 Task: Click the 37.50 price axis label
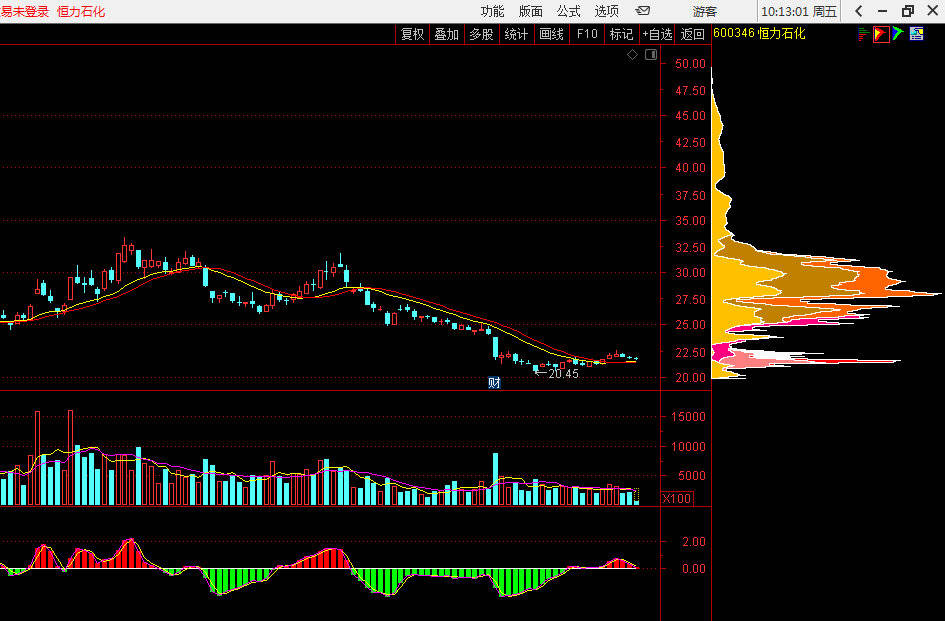pyautogui.click(x=690, y=195)
